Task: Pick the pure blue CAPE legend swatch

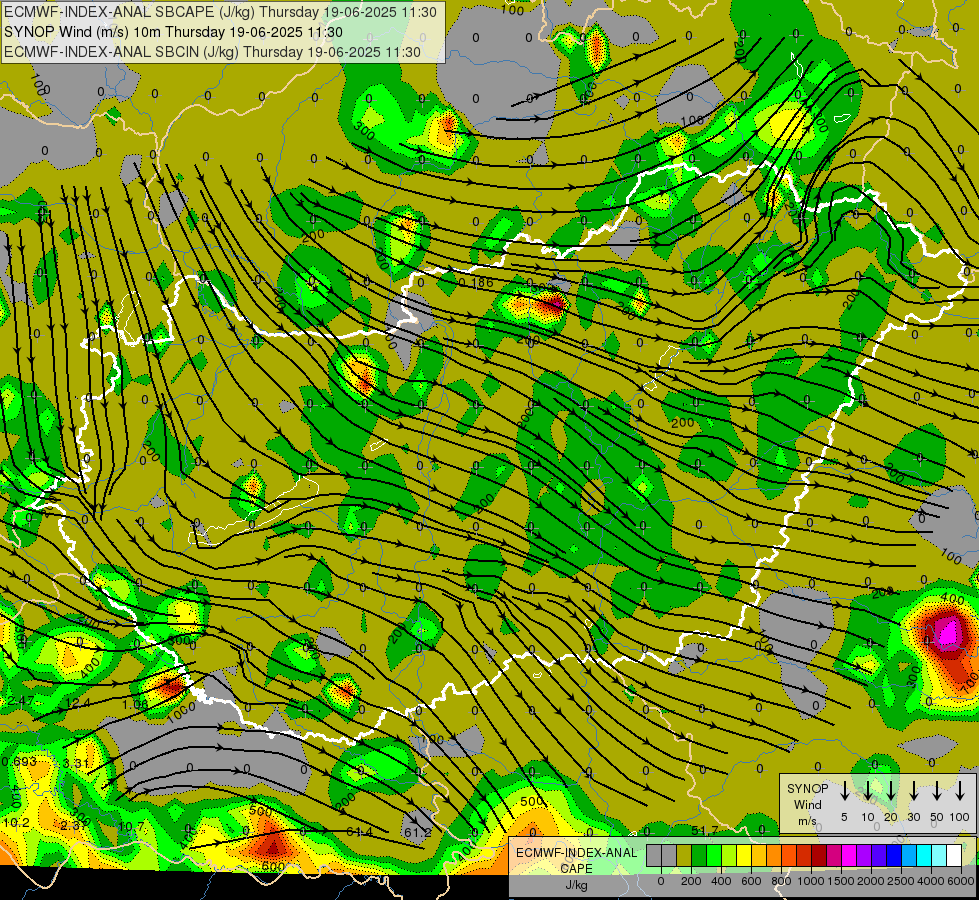Action: click(x=893, y=855)
